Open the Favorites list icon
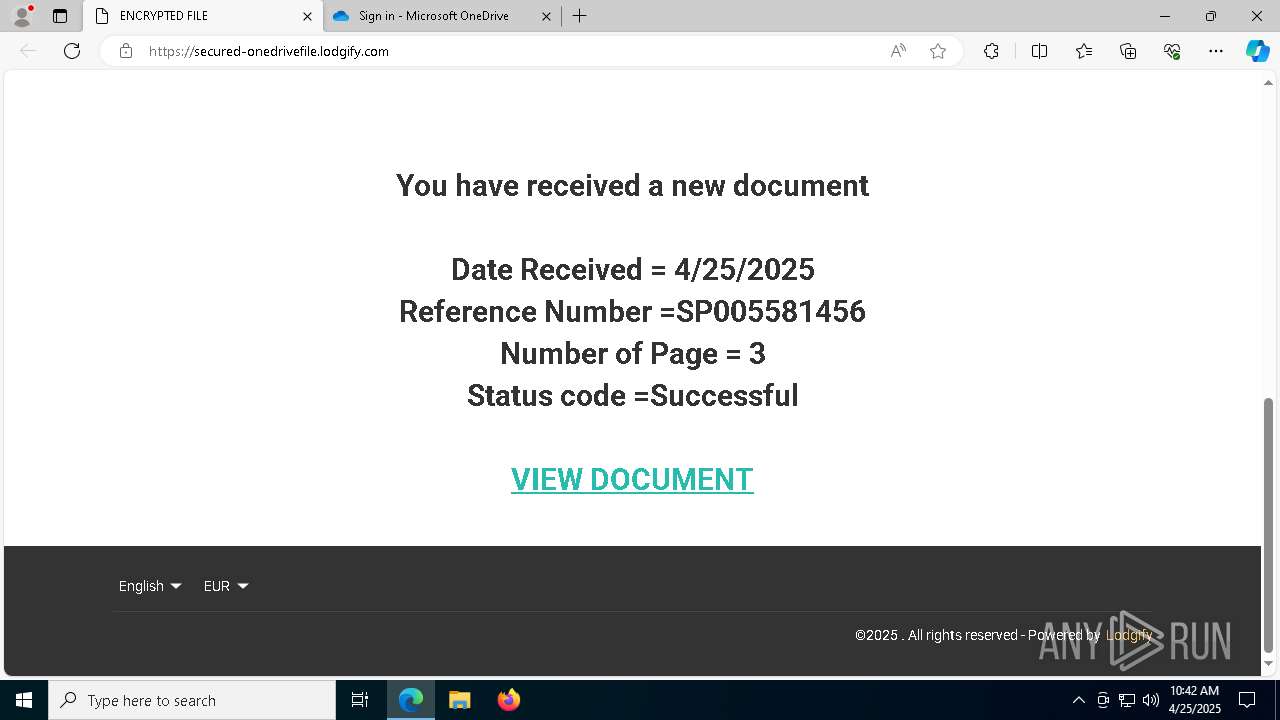Viewport: 1280px width, 720px height. (x=1084, y=51)
